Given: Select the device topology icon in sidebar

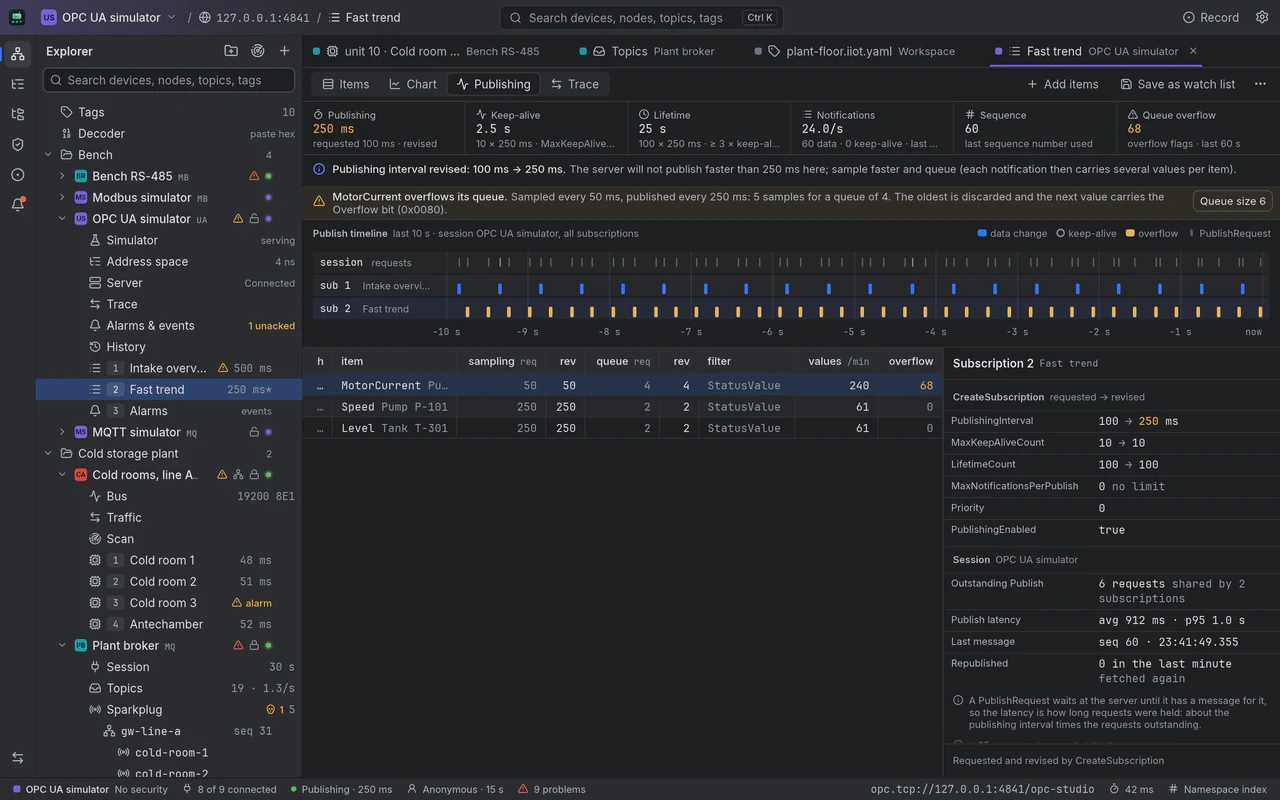Looking at the screenshot, I should coord(17,54).
